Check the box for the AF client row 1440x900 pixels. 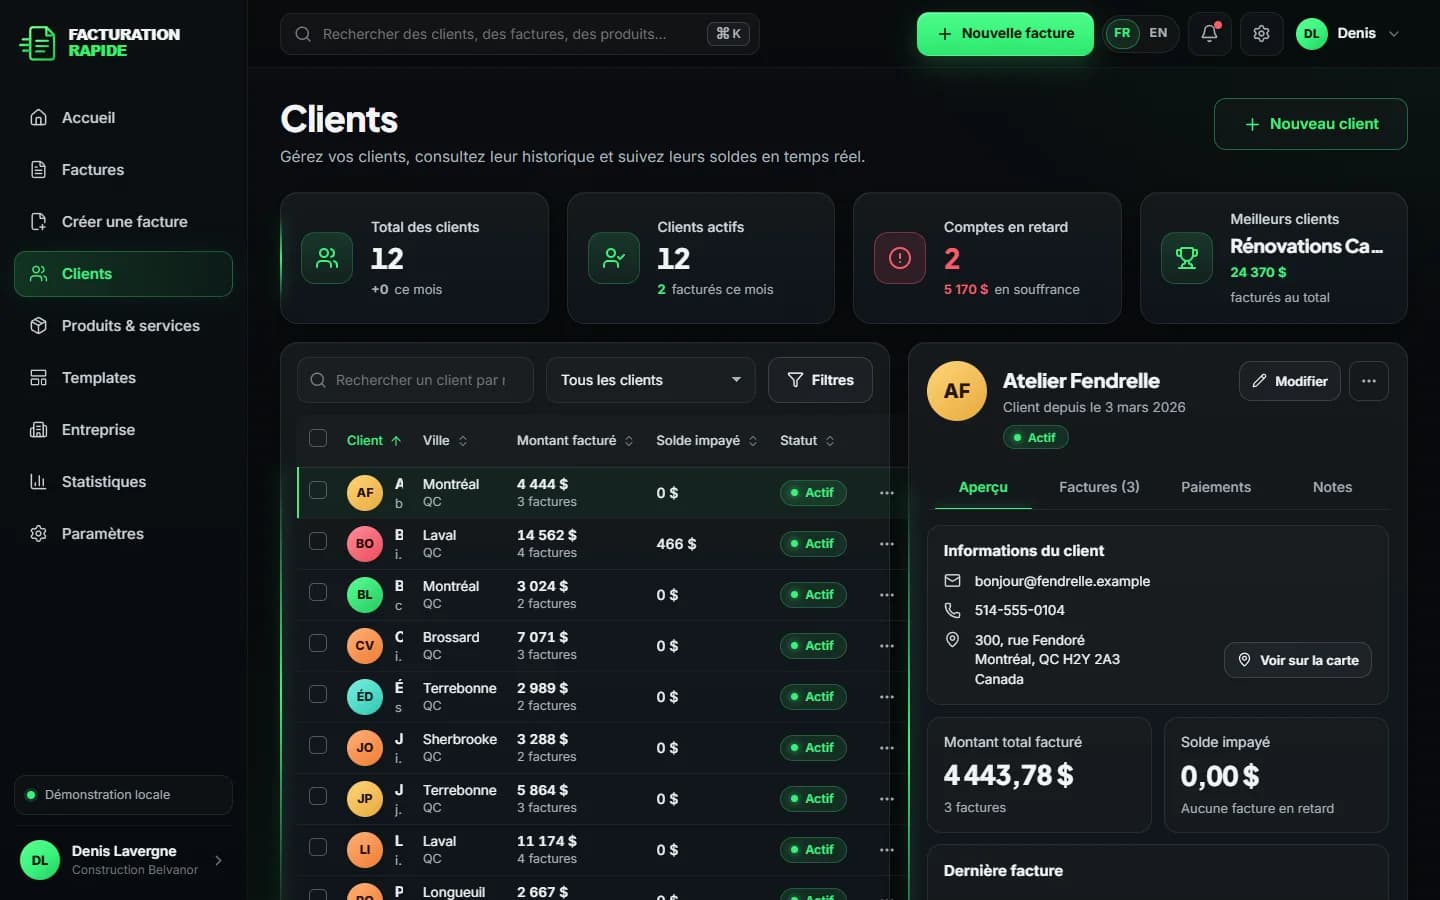tap(318, 490)
